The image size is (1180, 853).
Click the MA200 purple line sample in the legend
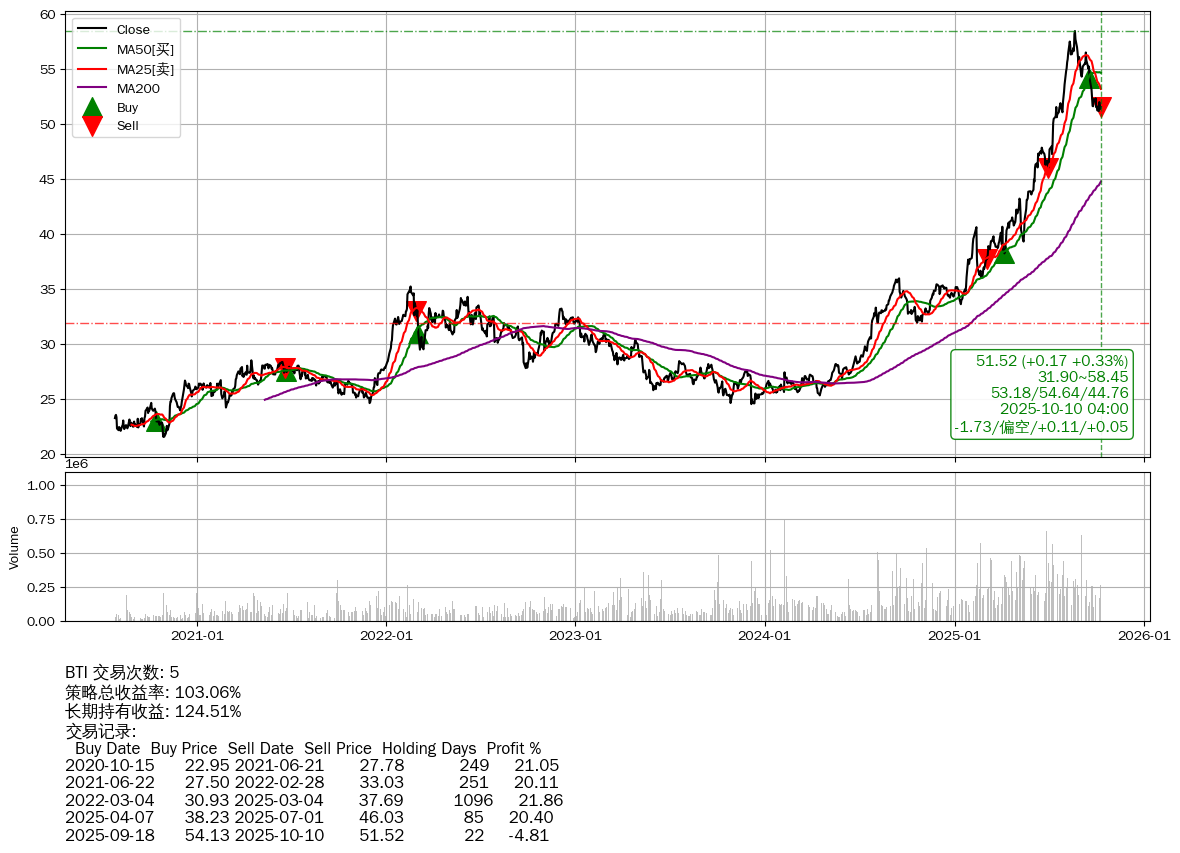coord(92,88)
